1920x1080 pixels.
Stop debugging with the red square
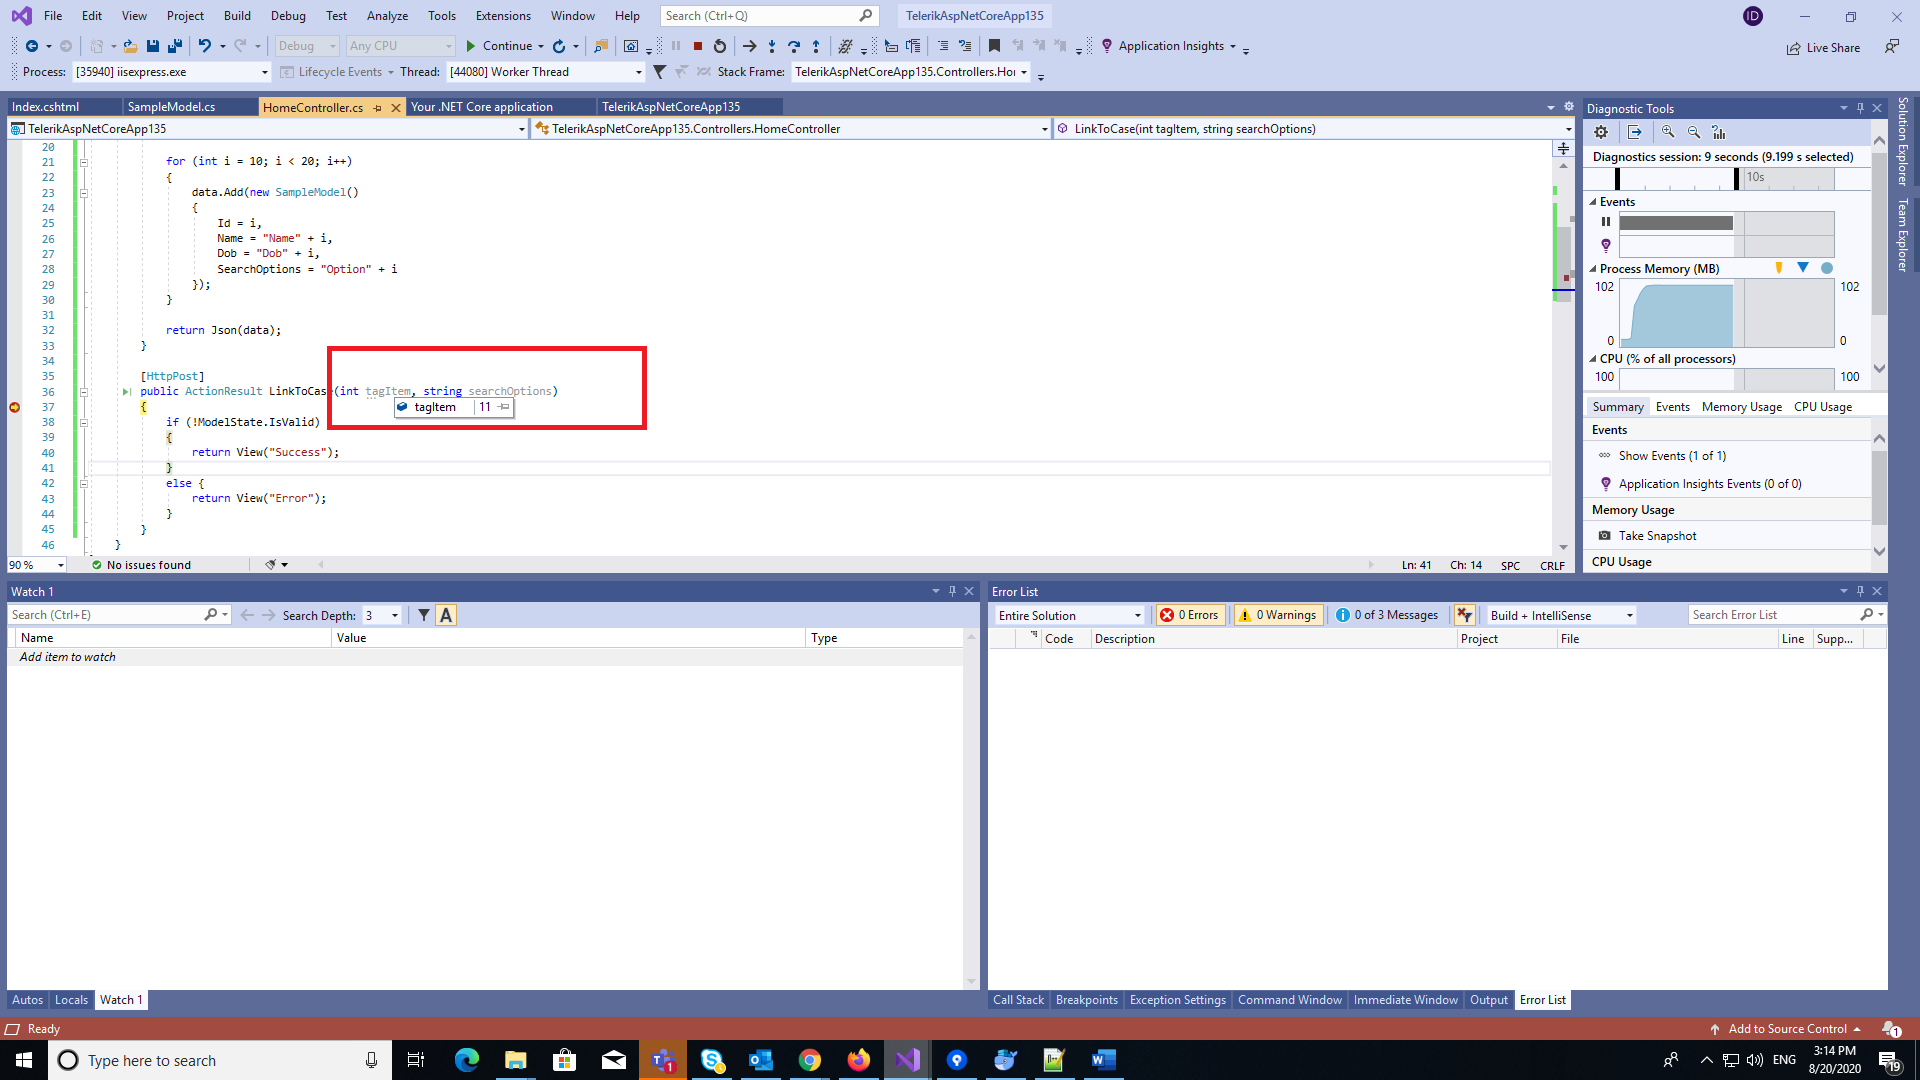click(x=698, y=46)
